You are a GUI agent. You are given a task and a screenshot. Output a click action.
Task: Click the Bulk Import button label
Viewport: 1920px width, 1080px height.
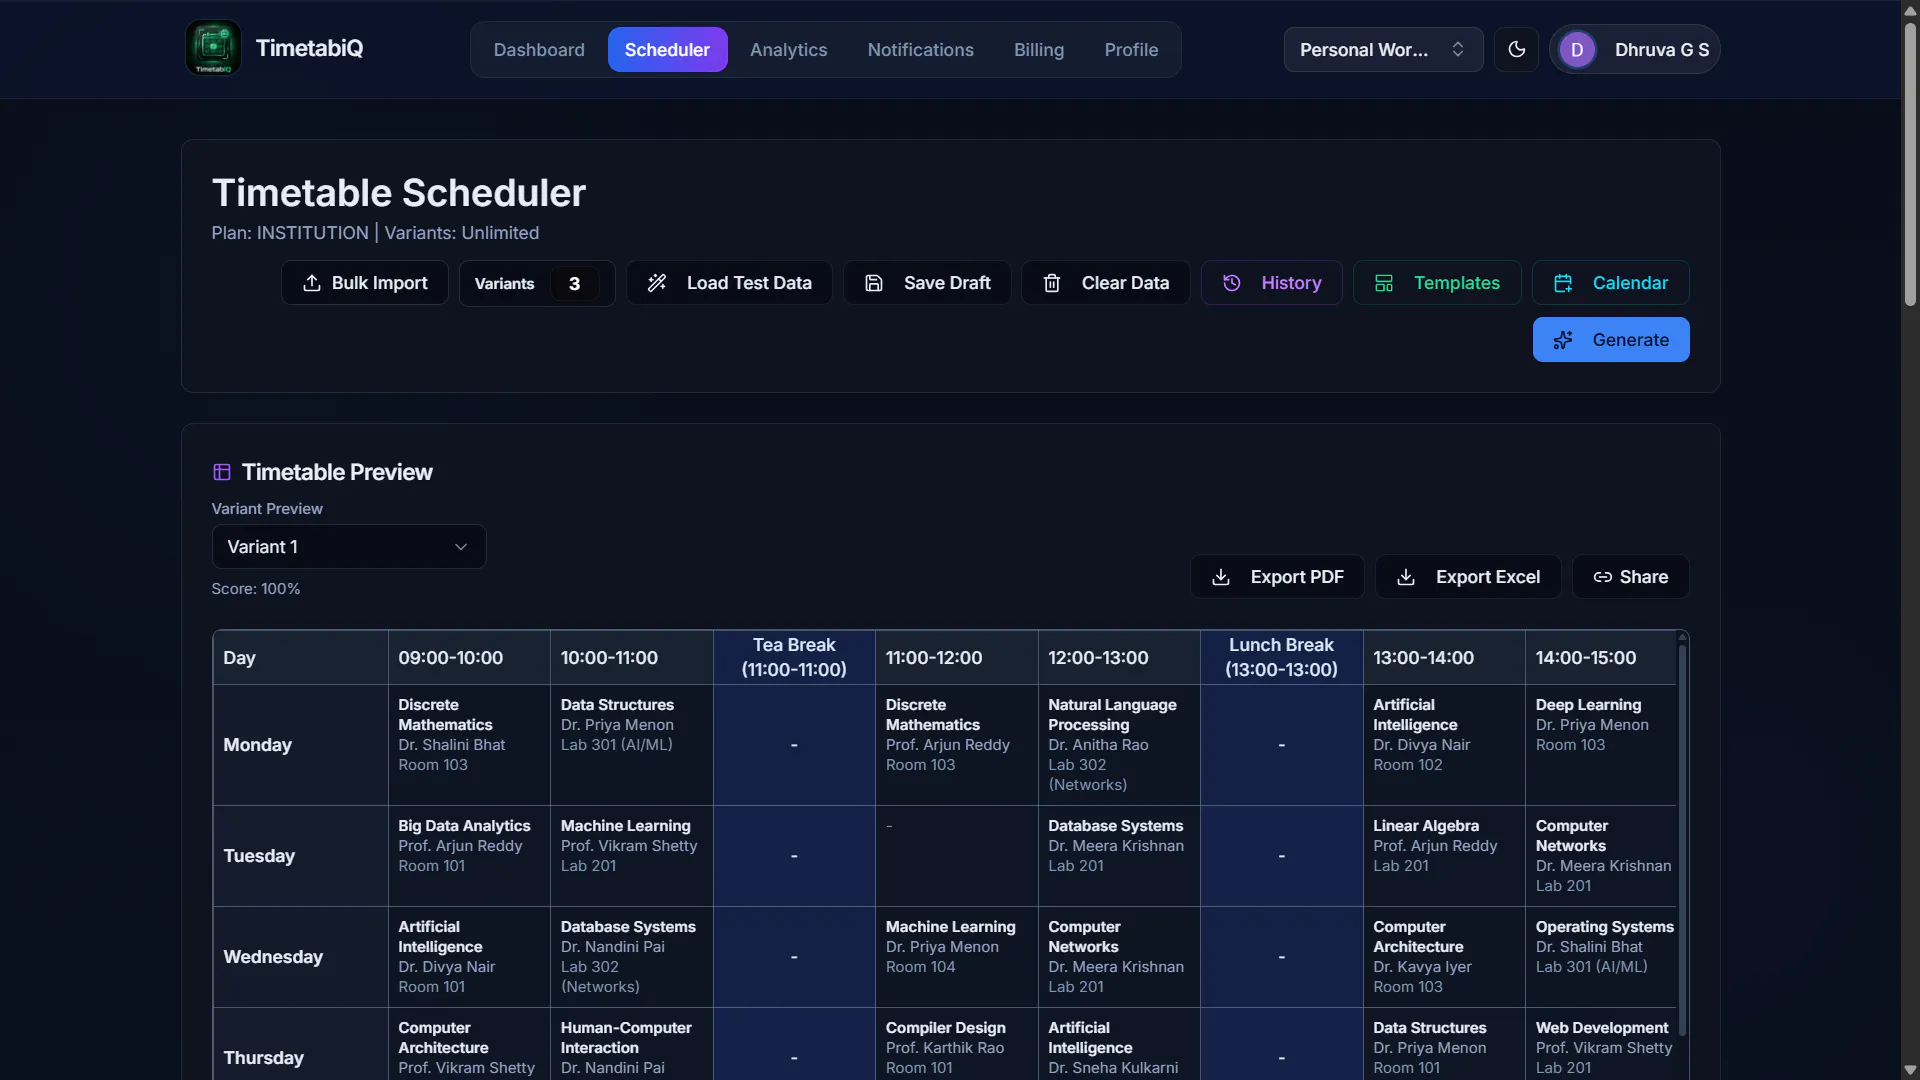379,283
